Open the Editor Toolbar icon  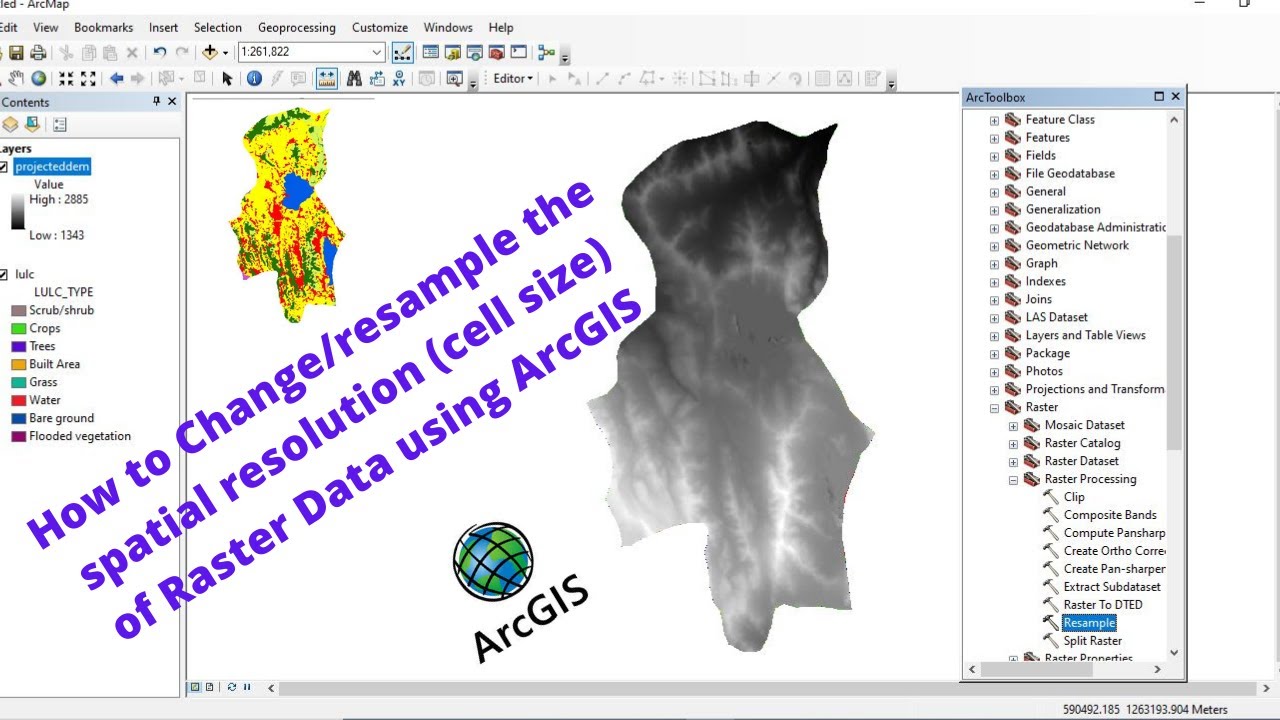pyautogui.click(x=402, y=52)
